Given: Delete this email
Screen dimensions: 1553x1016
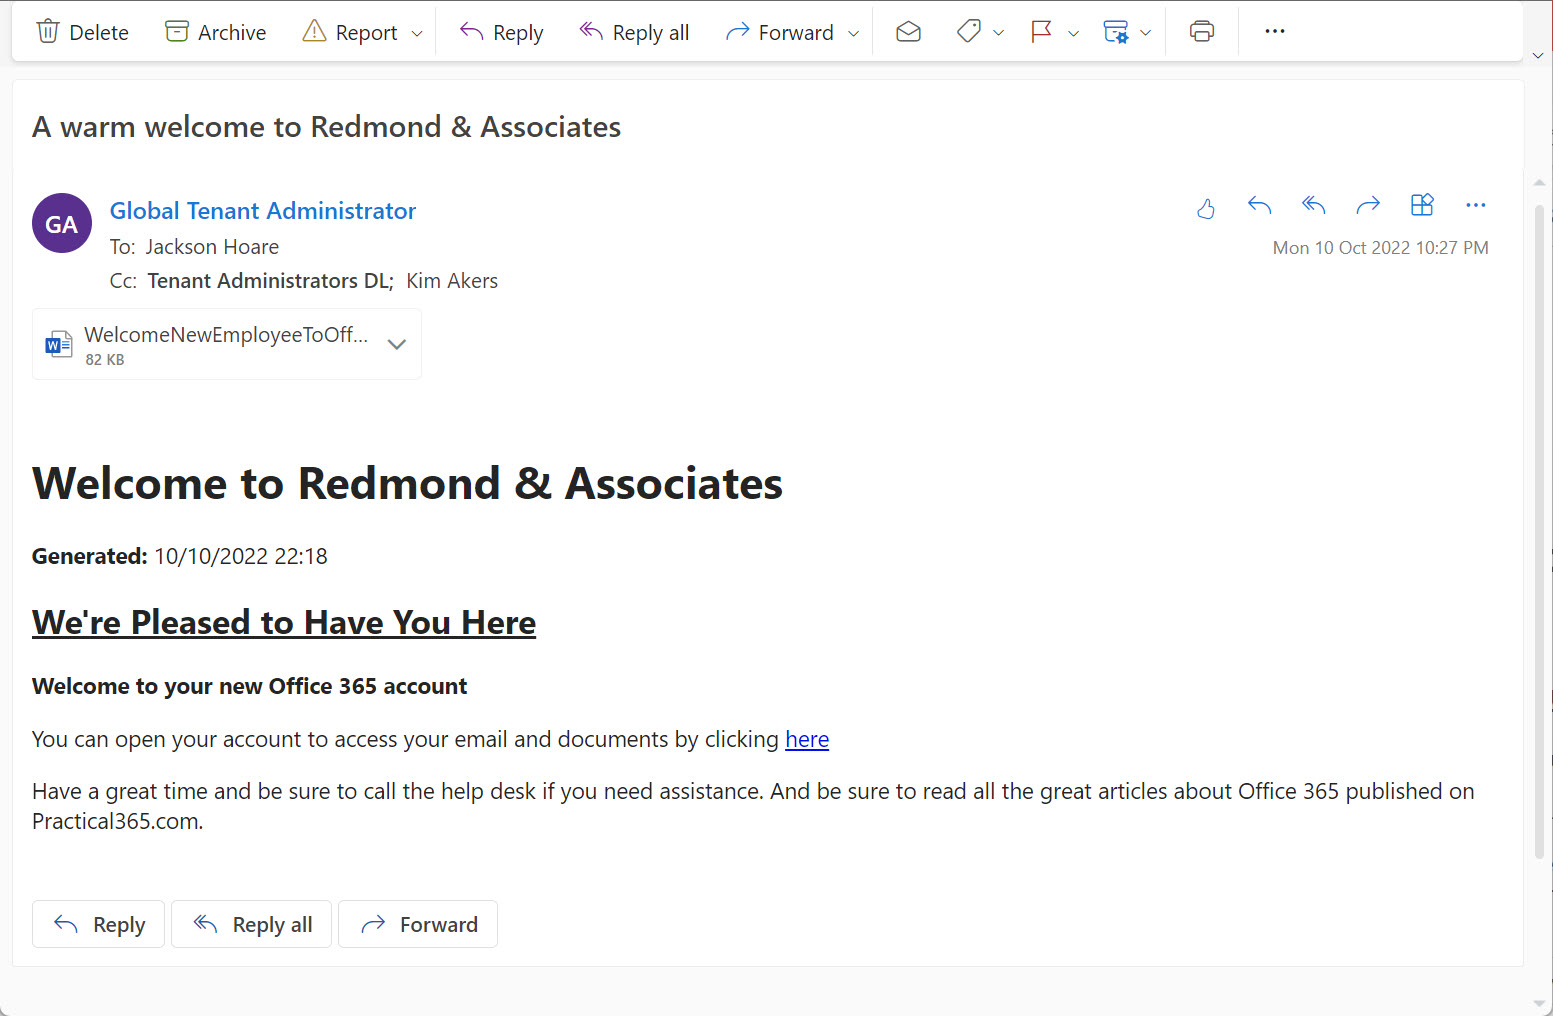Looking at the screenshot, I should 82,31.
